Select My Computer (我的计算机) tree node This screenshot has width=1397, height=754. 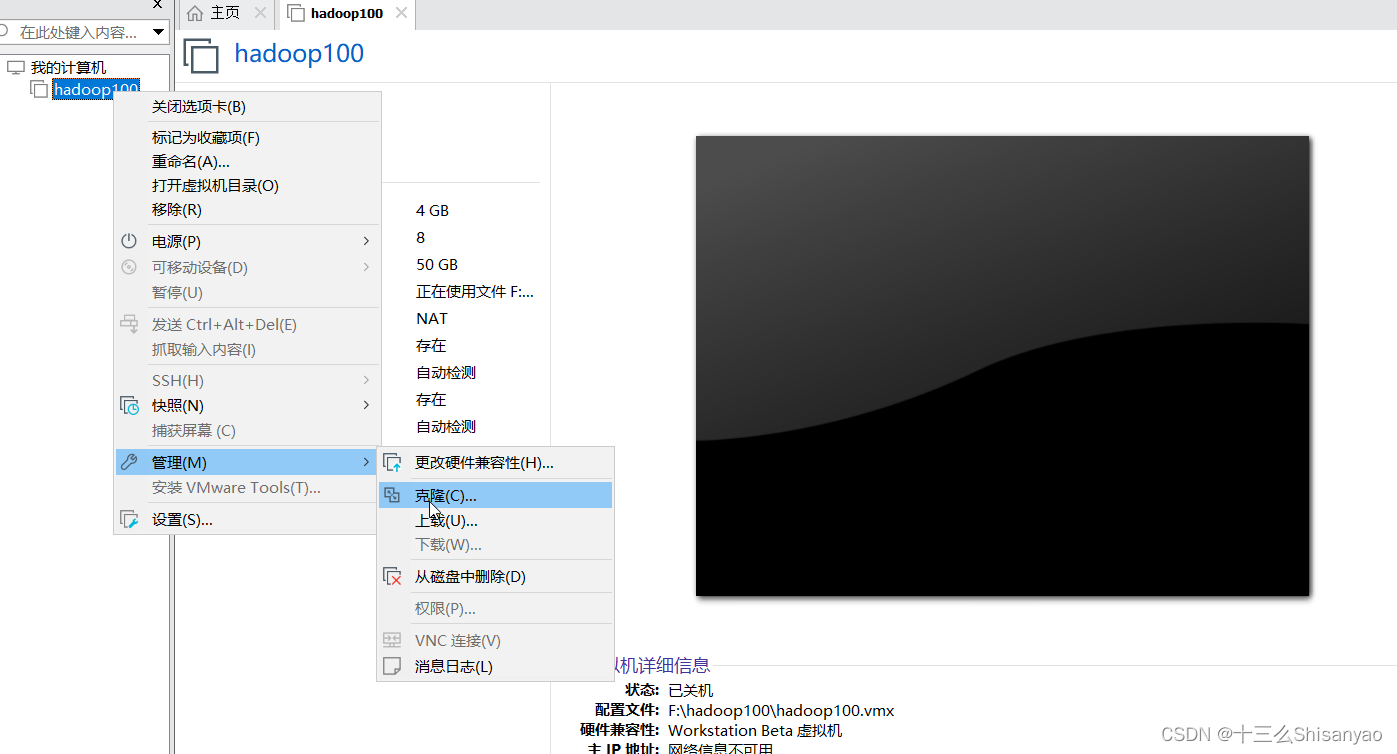[x=68, y=68]
